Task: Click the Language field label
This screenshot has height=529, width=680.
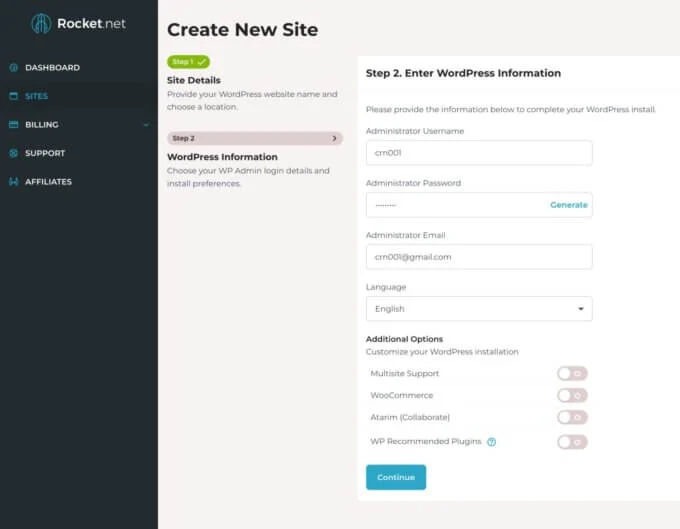Action: (x=386, y=287)
